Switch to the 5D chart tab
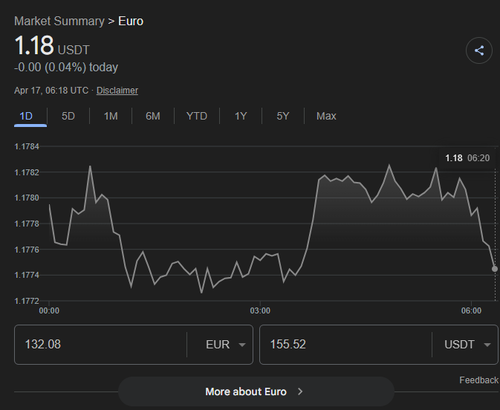This screenshot has height=410, width=500. pyautogui.click(x=68, y=116)
